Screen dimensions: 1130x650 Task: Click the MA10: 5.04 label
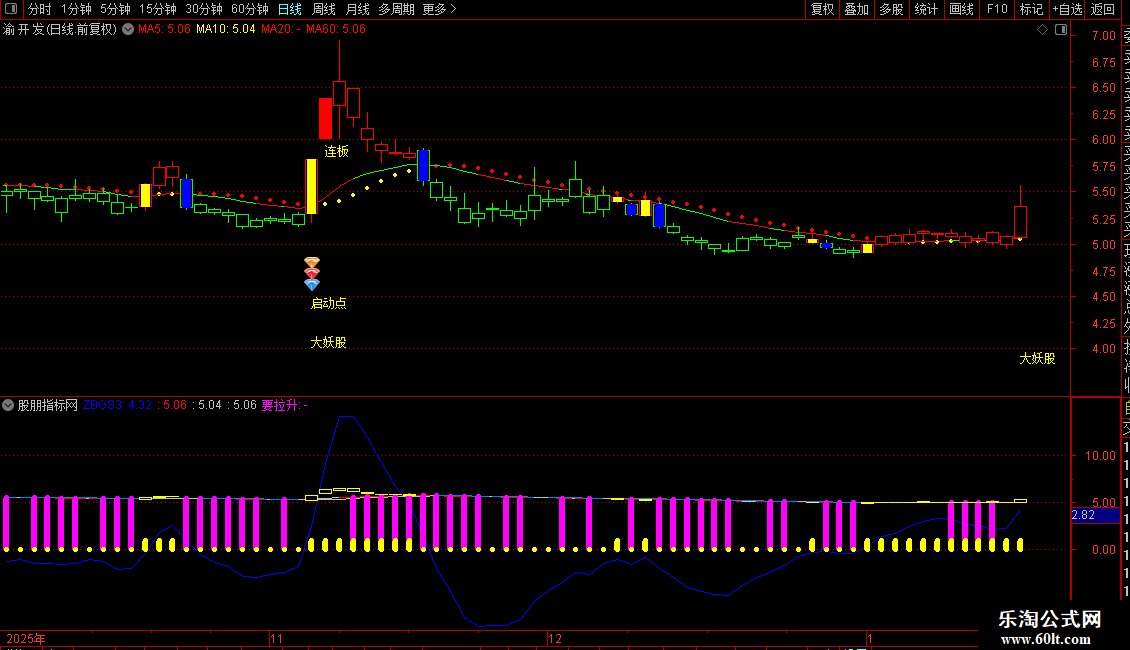tap(226, 29)
